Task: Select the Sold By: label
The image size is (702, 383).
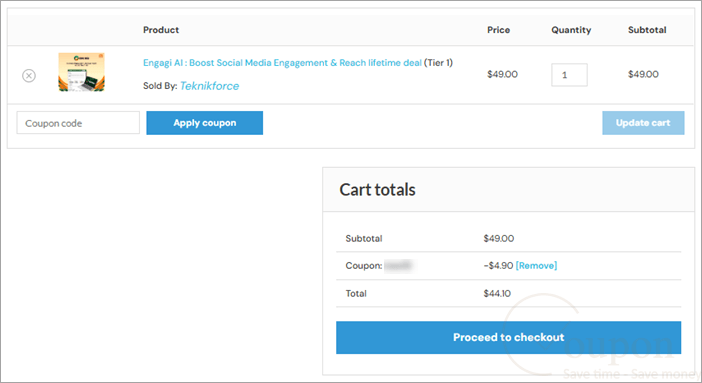Action: (x=160, y=86)
